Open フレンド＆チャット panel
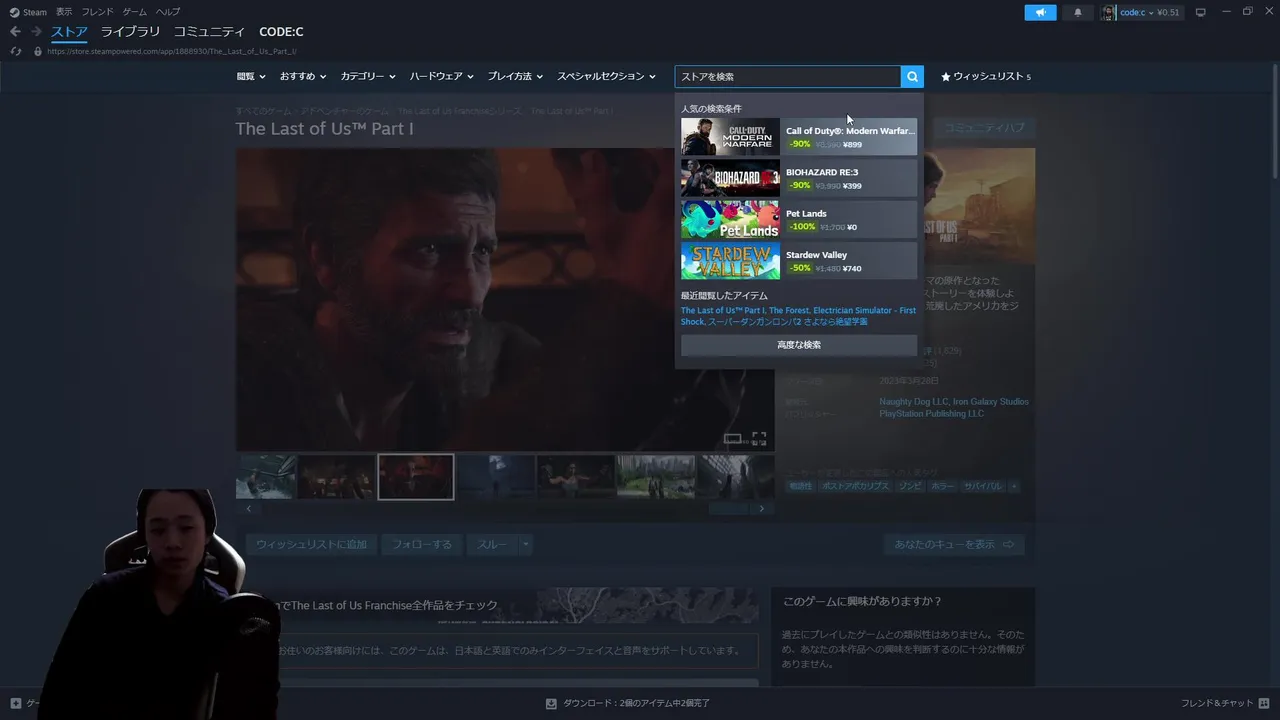The image size is (1280, 720). [1225, 703]
